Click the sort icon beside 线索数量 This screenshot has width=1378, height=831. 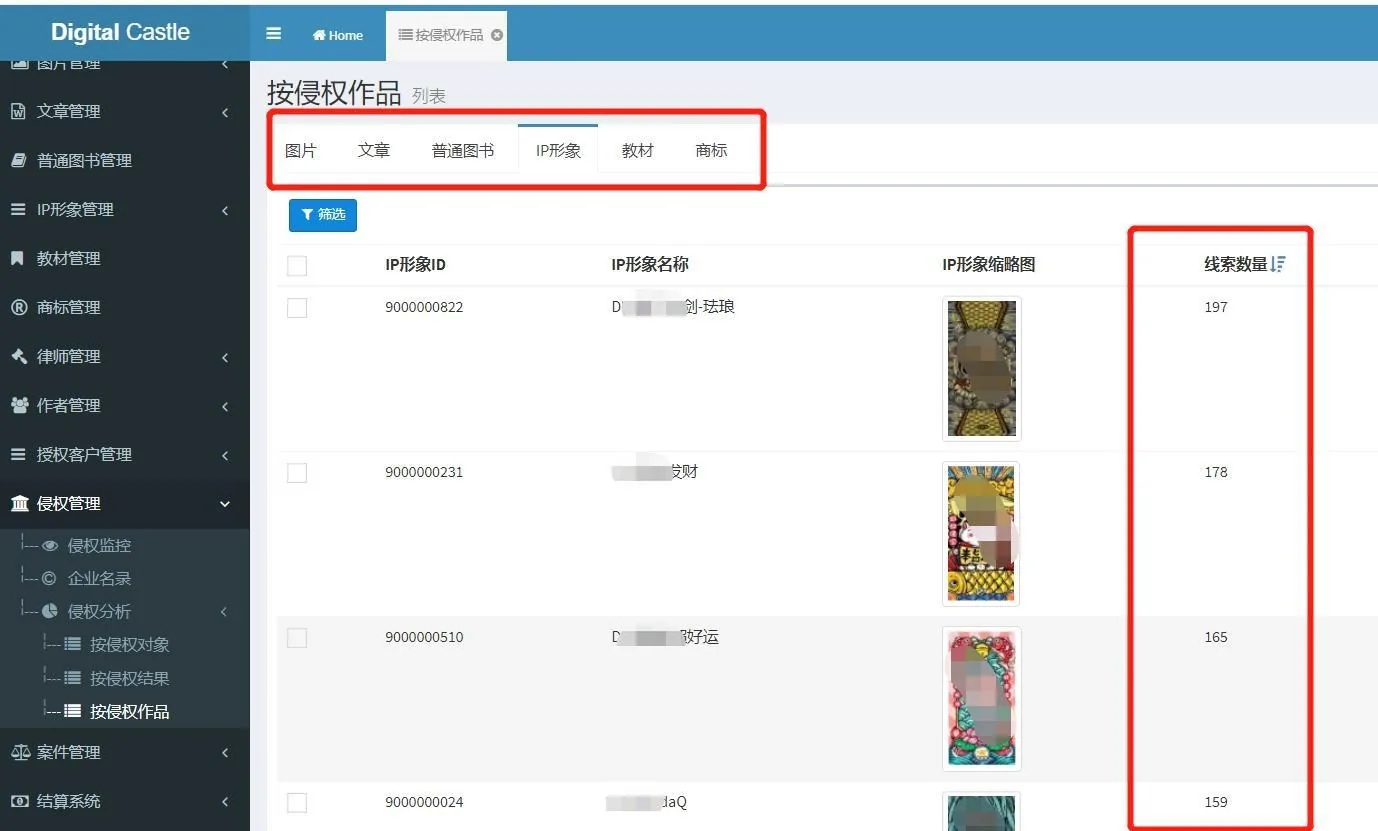pyautogui.click(x=1278, y=264)
